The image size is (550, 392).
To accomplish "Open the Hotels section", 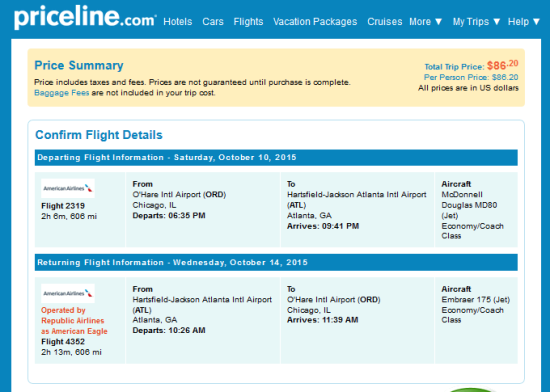I will click(x=177, y=22).
